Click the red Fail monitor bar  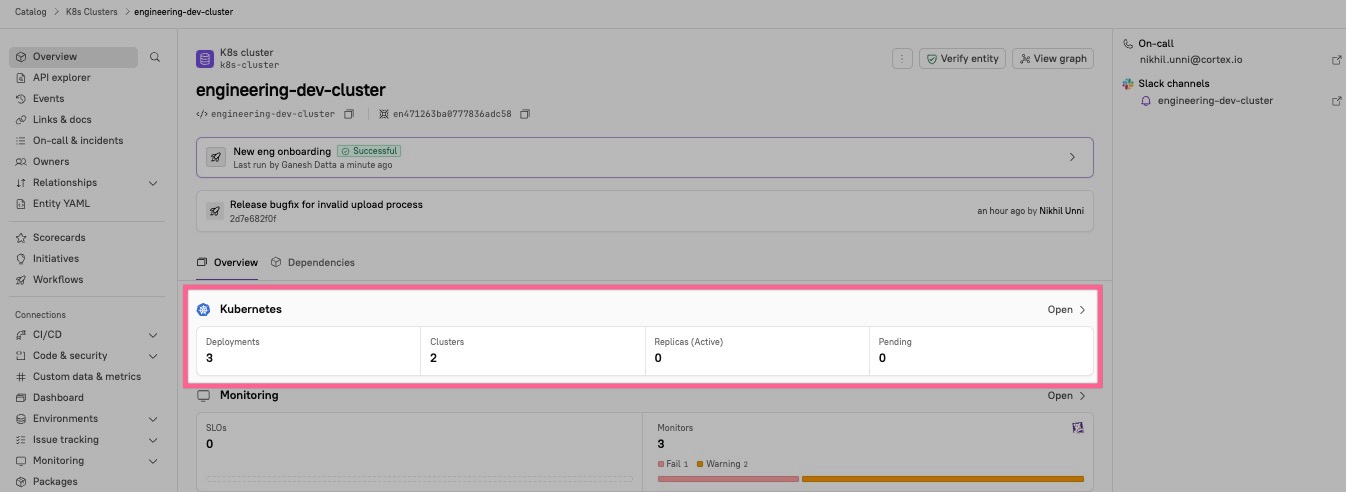click(x=728, y=479)
